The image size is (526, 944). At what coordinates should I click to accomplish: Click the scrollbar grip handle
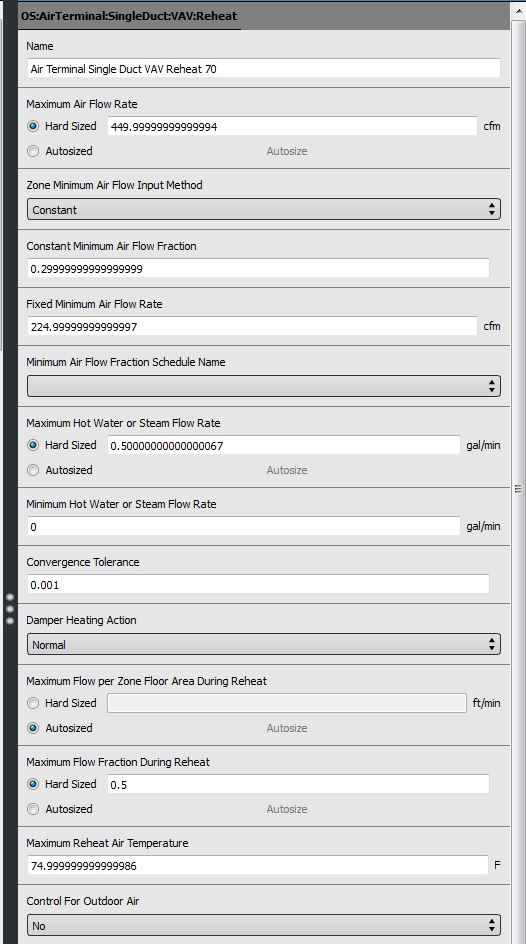tap(518, 489)
